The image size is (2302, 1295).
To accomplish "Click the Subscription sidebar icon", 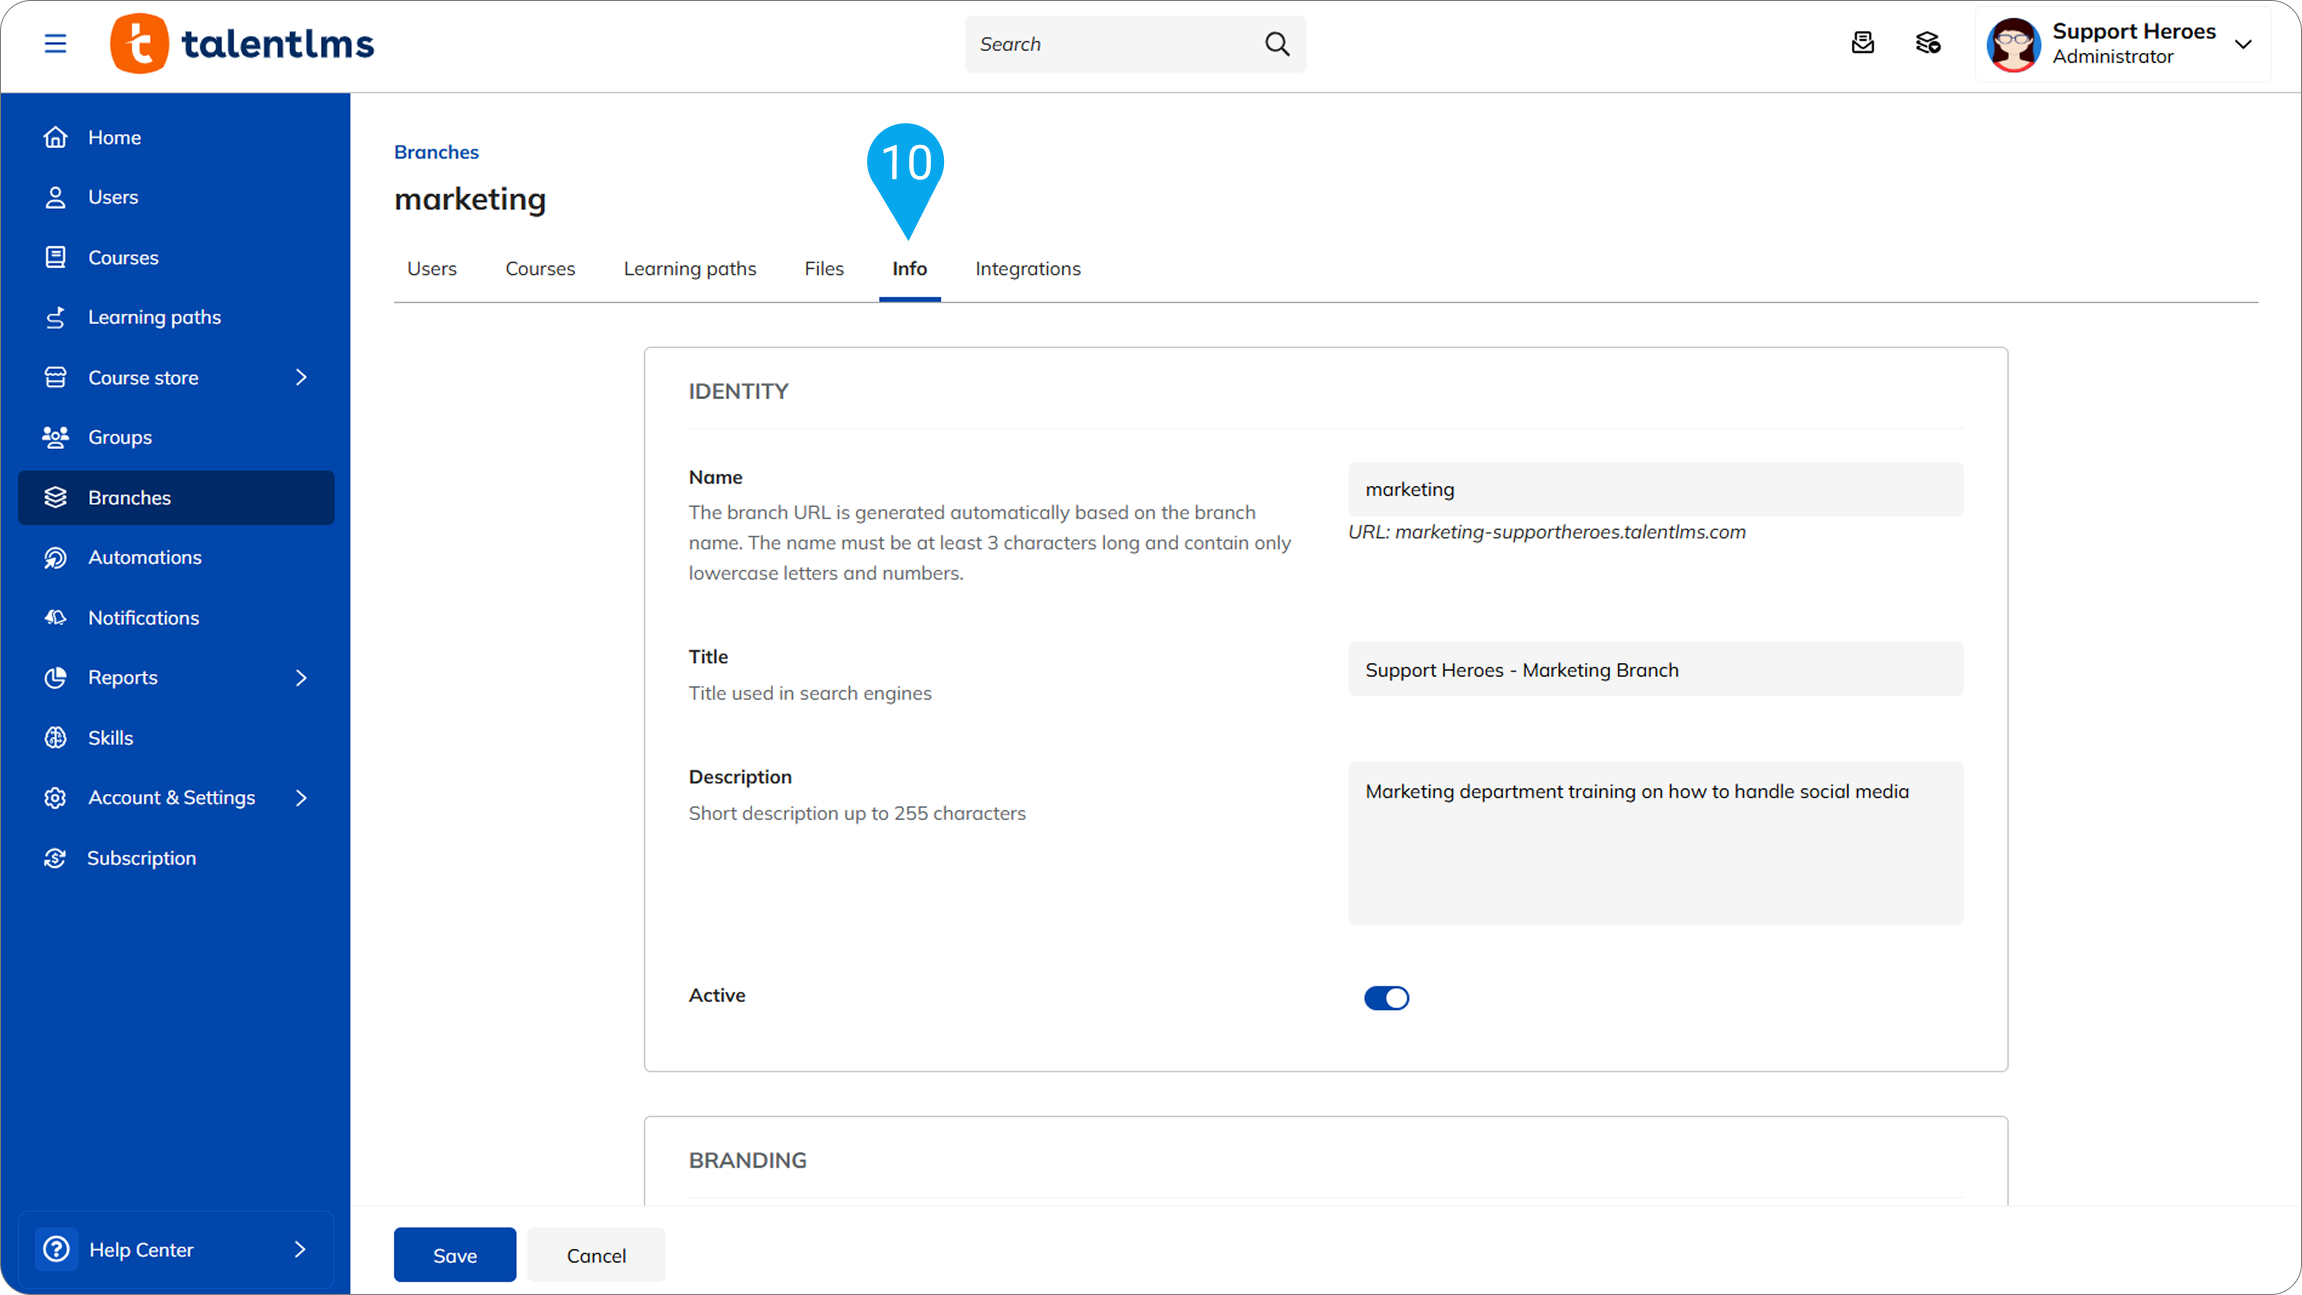I will (55, 858).
